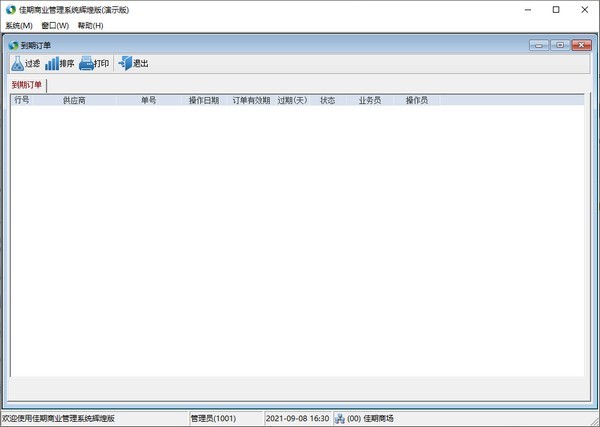Minimize the 到期订单 child window
The image size is (600, 427).
pos(539,45)
